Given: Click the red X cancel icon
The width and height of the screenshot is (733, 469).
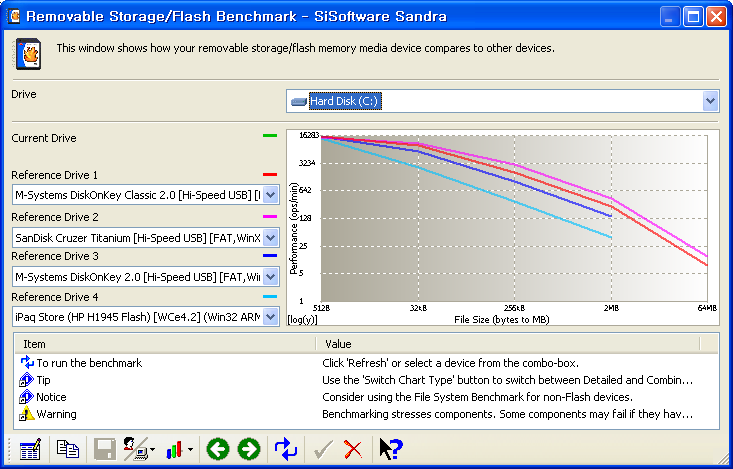Looking at the screenshot, I should tap(353, 449).
